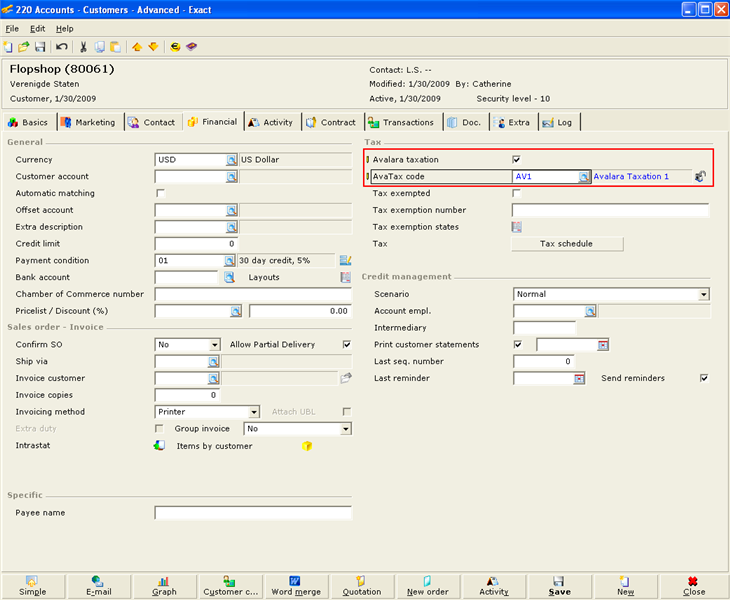The image size is (730, 600).
Task: Expand the Scenario dropdown
Action: click(x=704, y=295)
